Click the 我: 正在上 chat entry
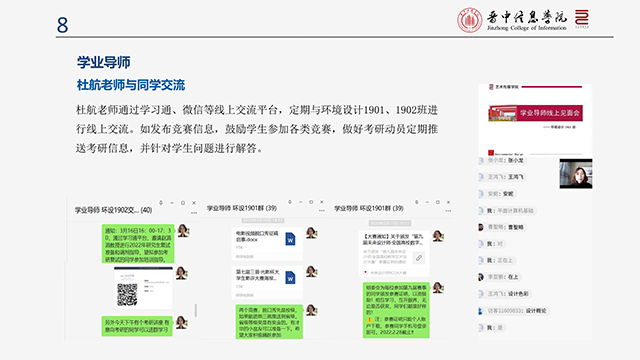This screenshot has height=360, width=640. pyautogui.click(x=499, y=260)
